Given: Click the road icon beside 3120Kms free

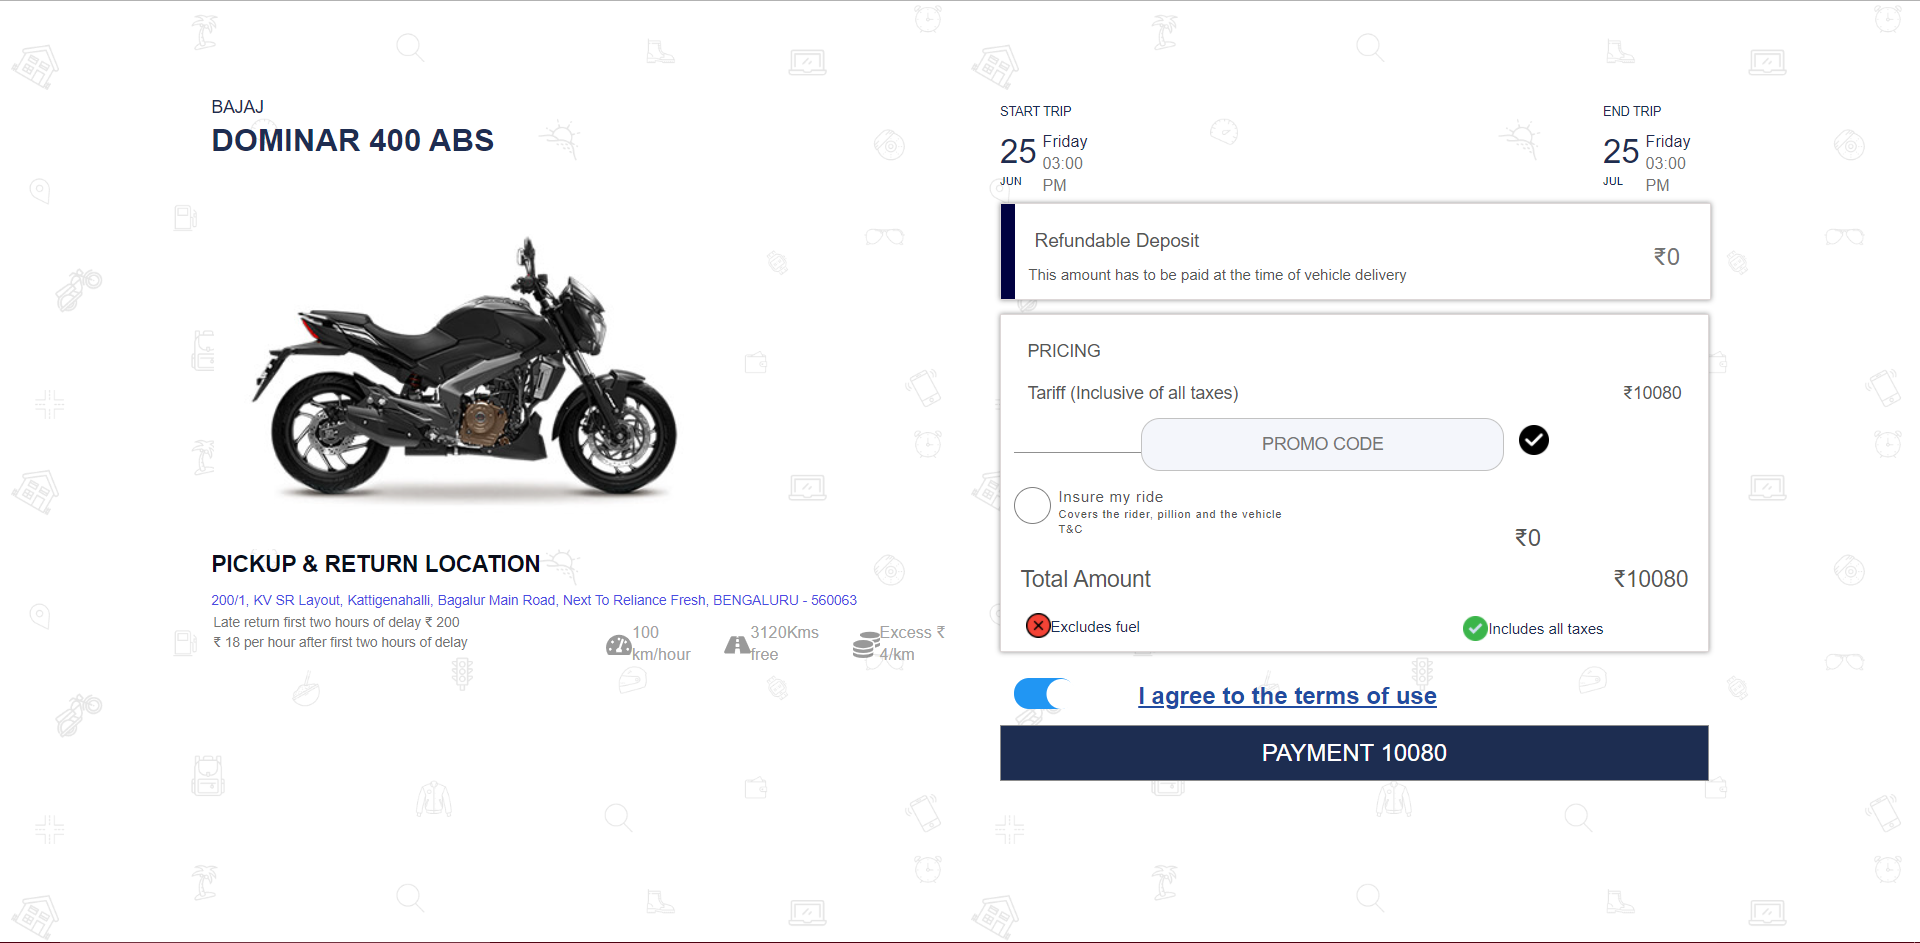Looking at the screenshot, I should [737, 645].
